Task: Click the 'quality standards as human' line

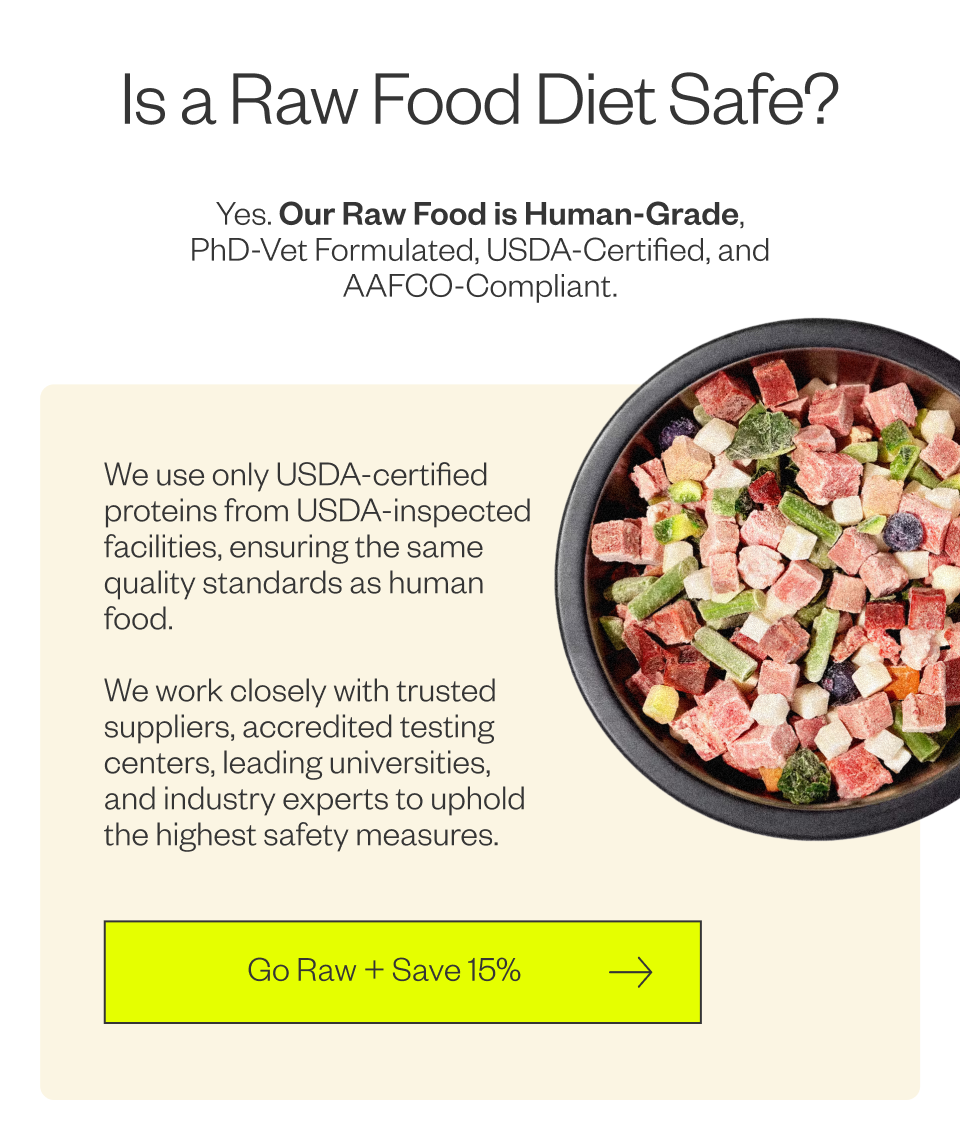Action: [x=293, y=583]
